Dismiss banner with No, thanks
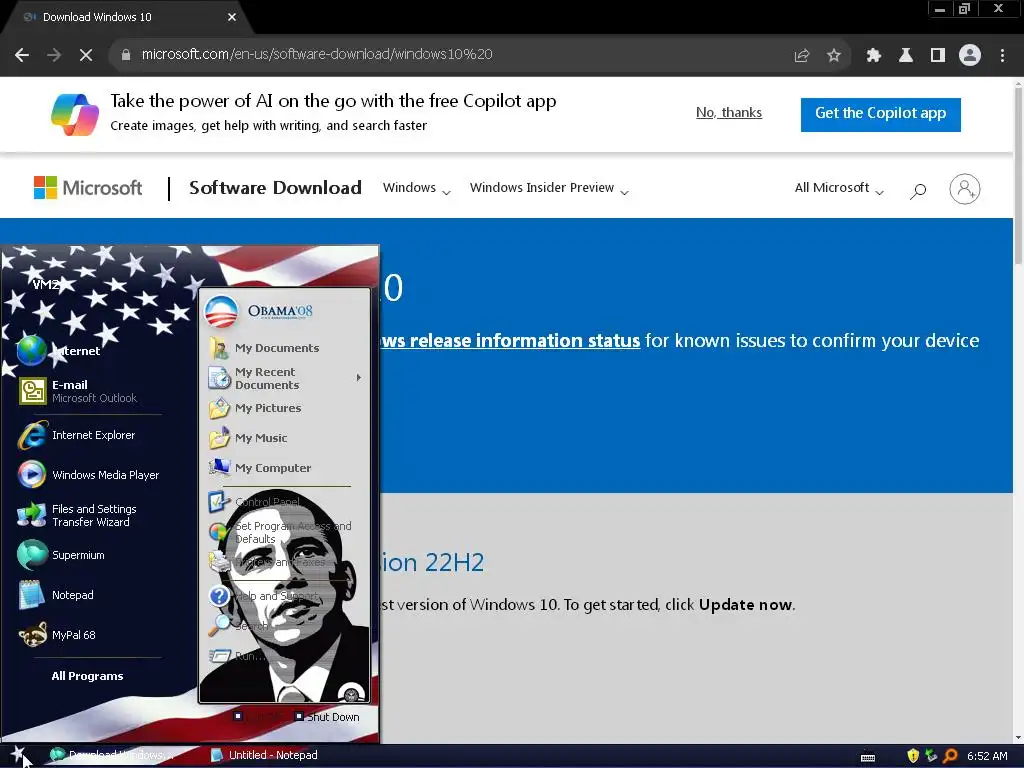Screen dimensions: 1024x768 729,113
